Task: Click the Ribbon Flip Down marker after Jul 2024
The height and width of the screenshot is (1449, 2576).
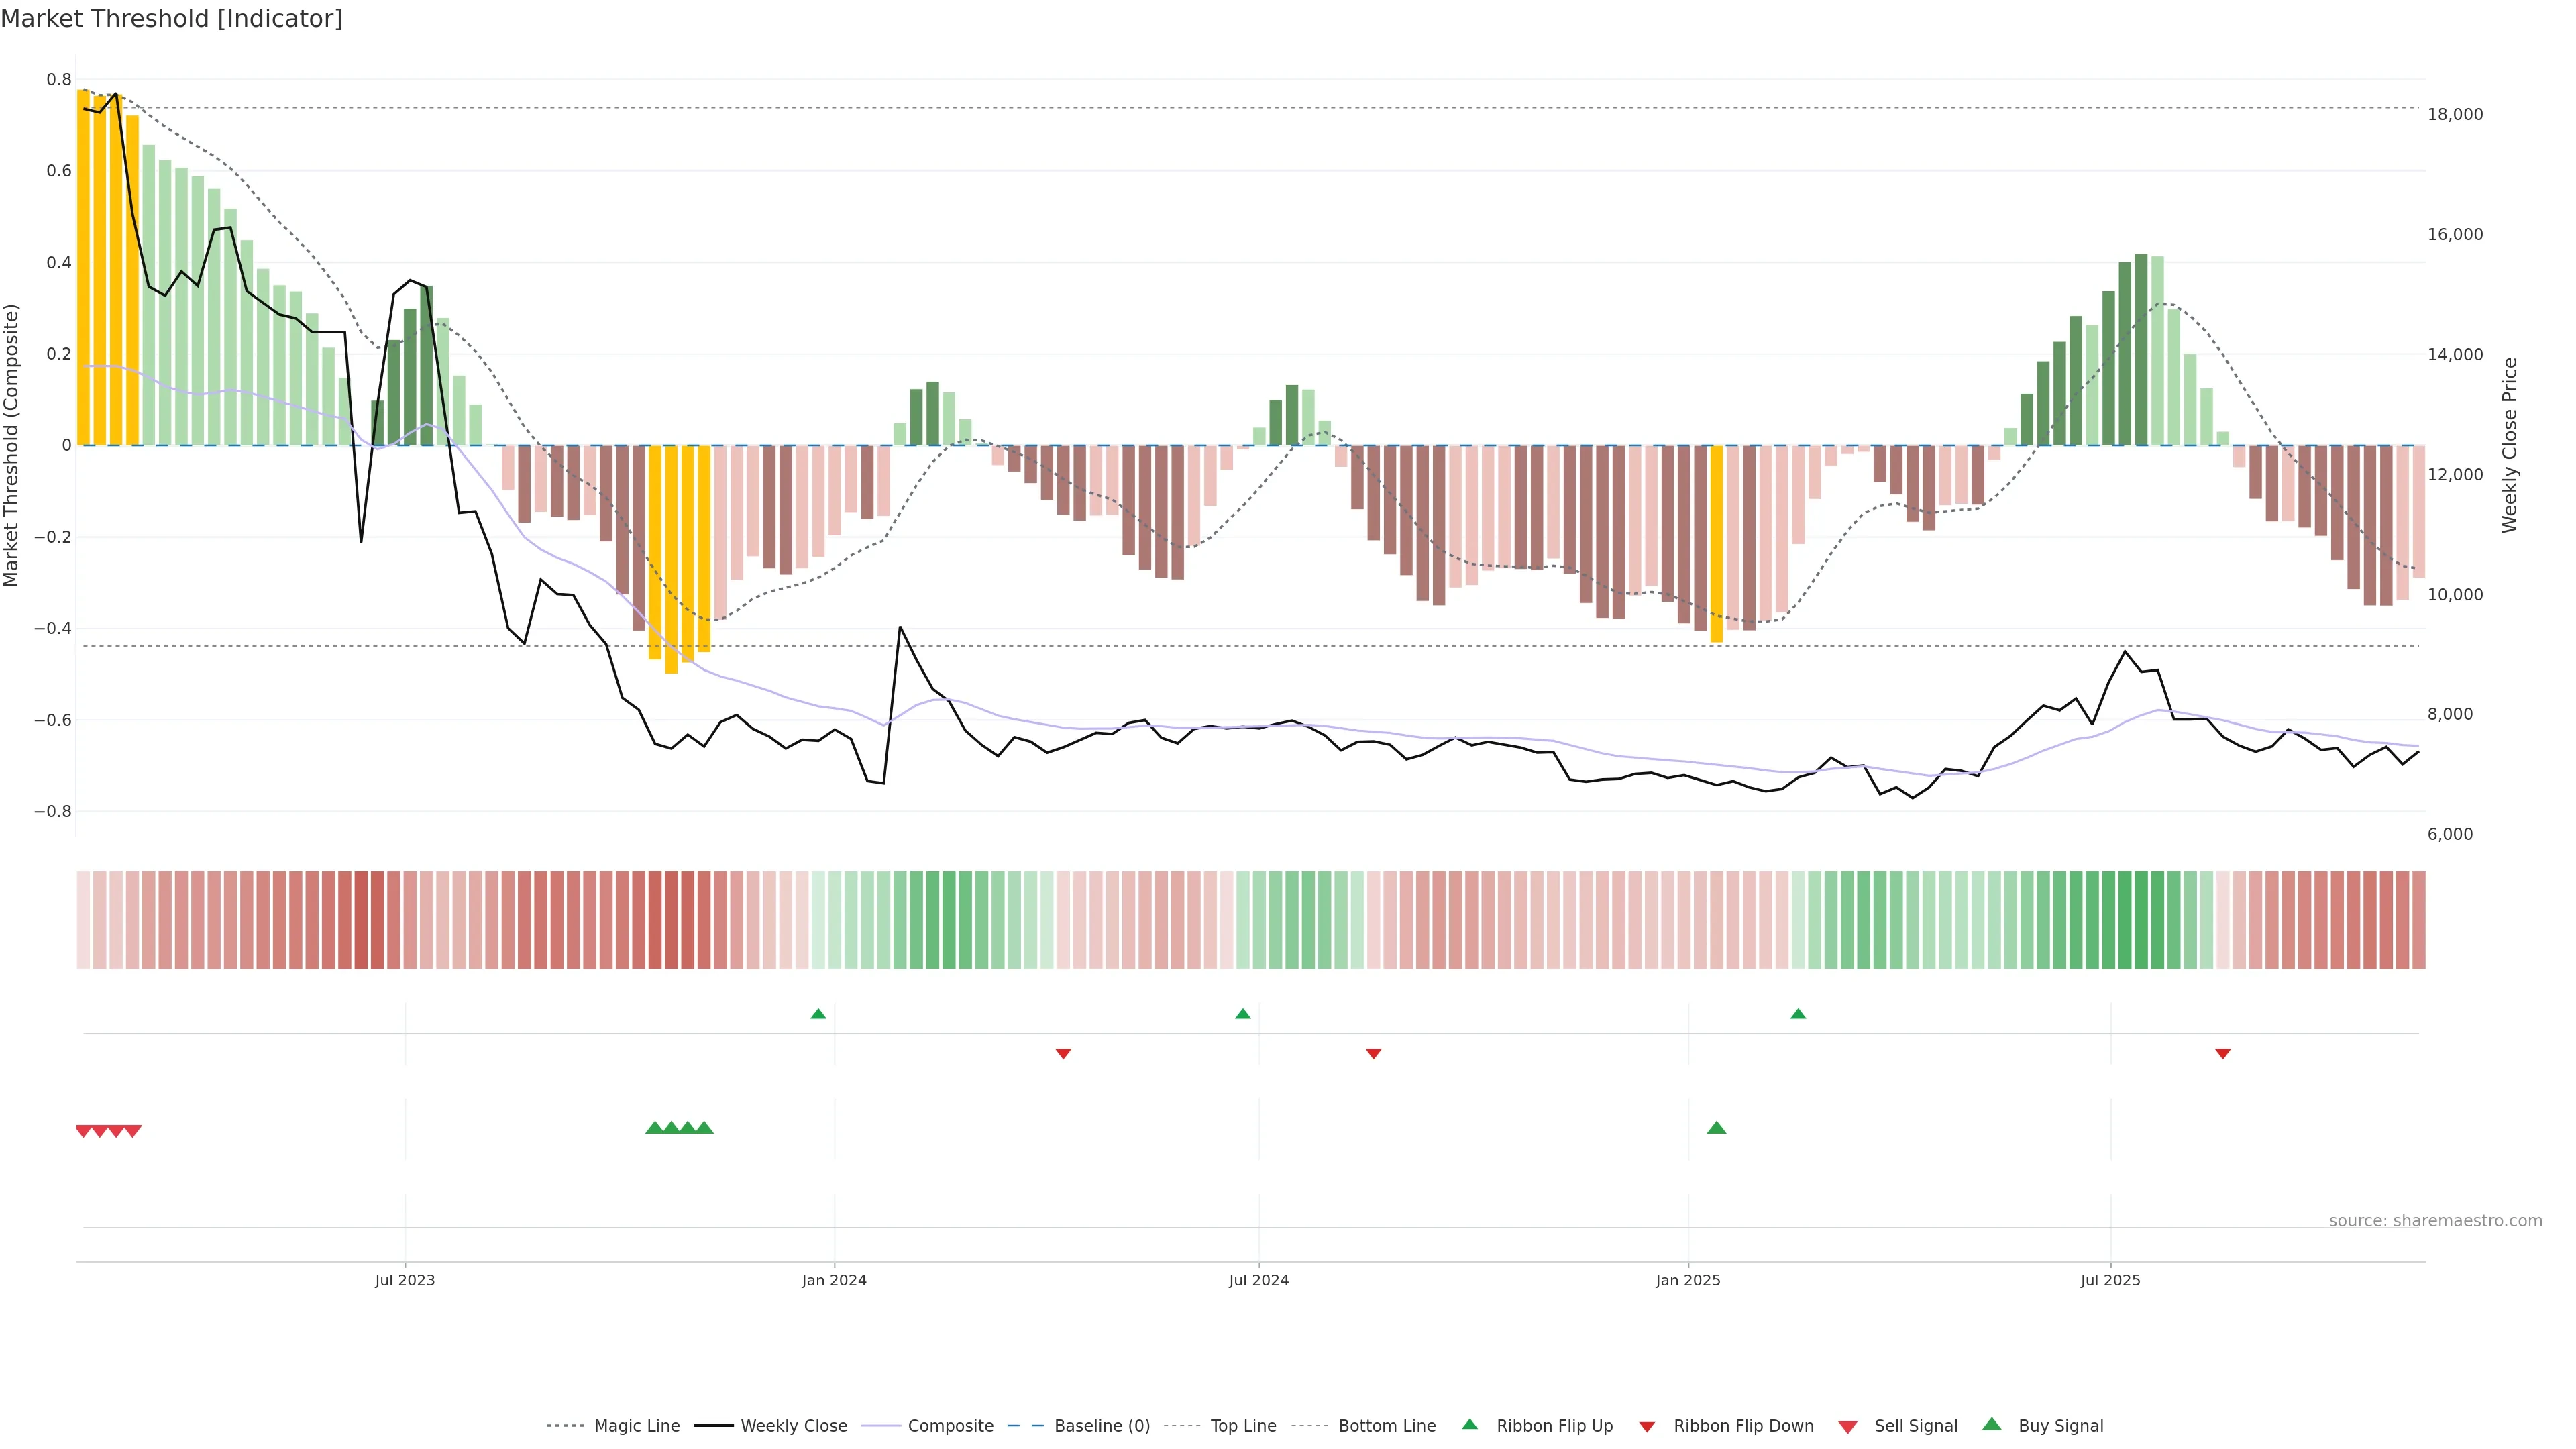Action: click(1373, 1053)
